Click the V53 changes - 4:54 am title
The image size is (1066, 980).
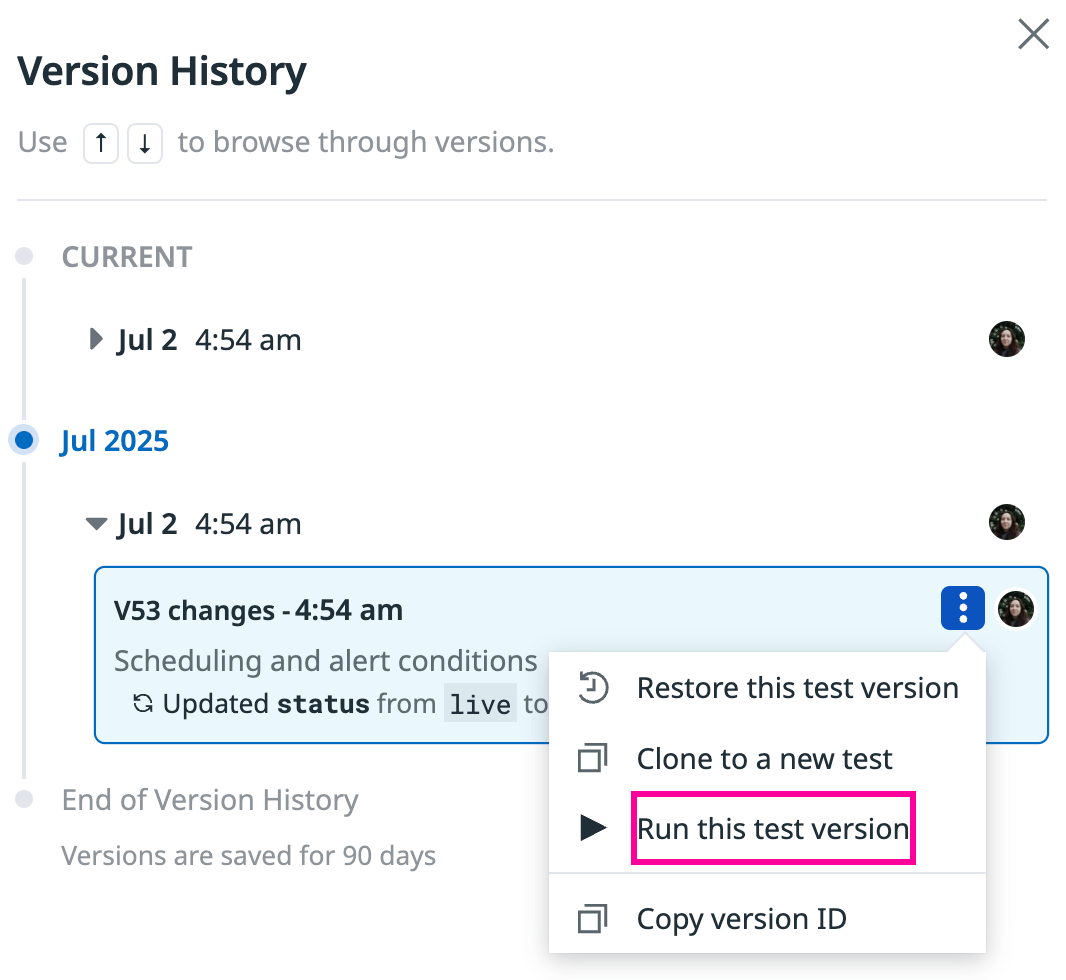tap(258, 610)
